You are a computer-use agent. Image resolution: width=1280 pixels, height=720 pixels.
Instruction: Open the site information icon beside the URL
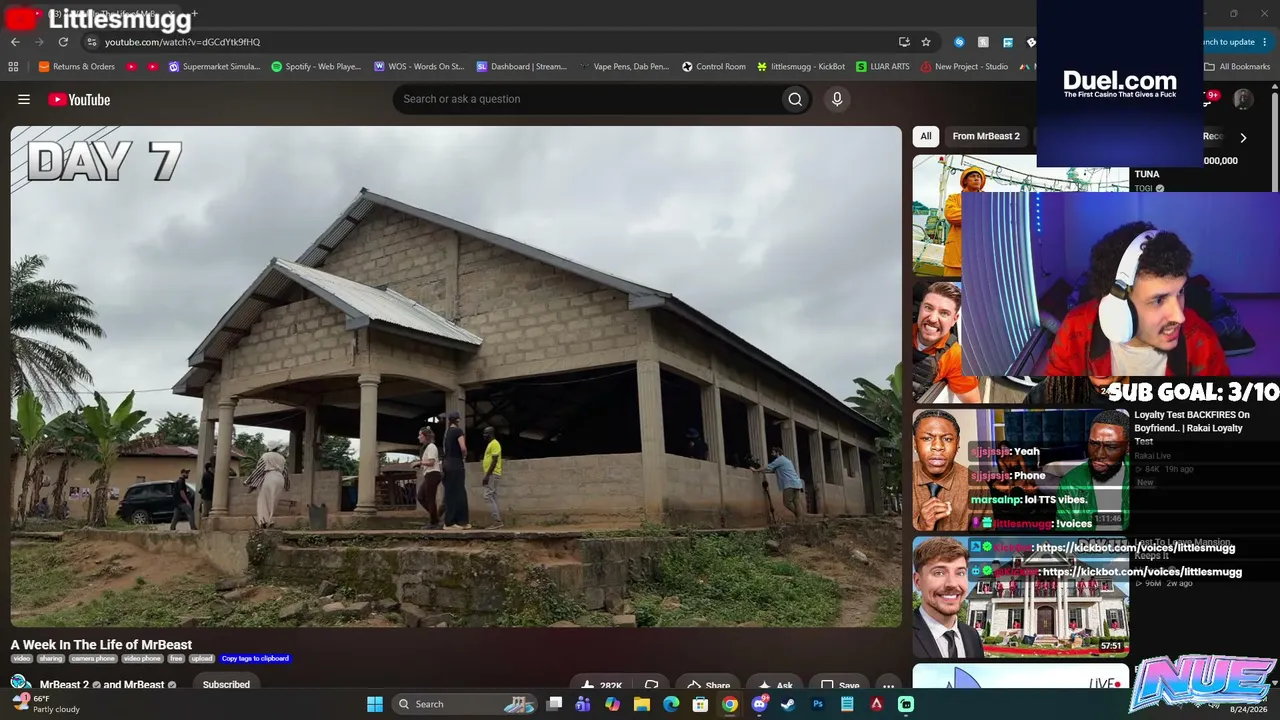click(x=91, y=42)
